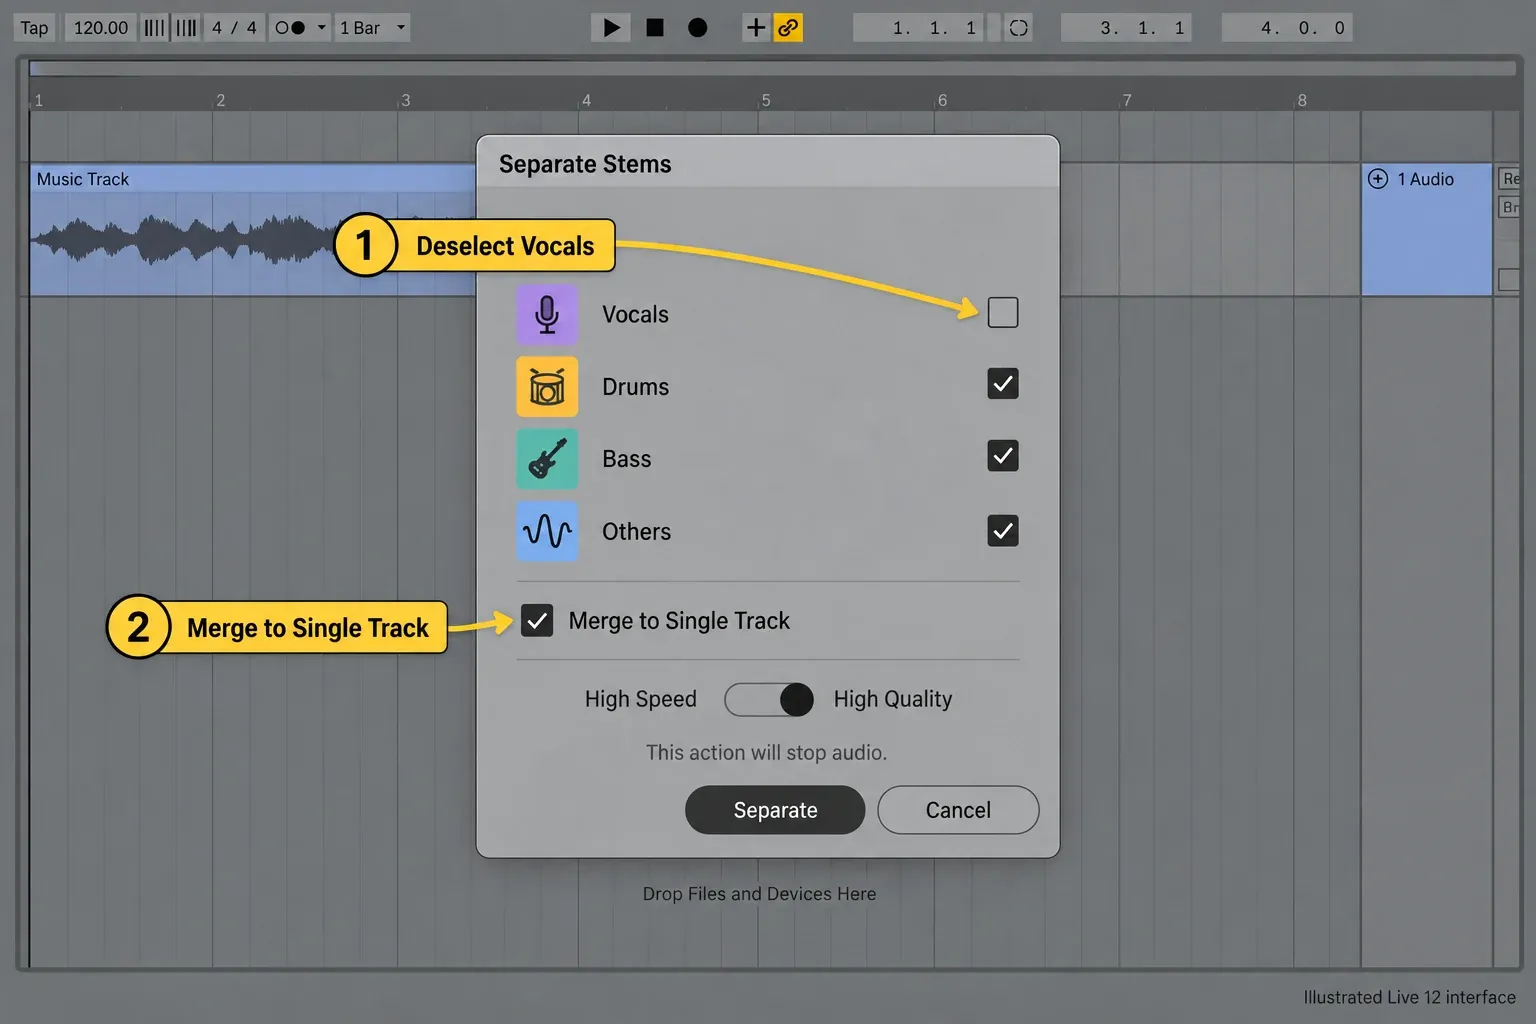1536x1024 pixels.
Task: Switch the High Speed / High Quality toggle
Action: (x=769, y=699)
